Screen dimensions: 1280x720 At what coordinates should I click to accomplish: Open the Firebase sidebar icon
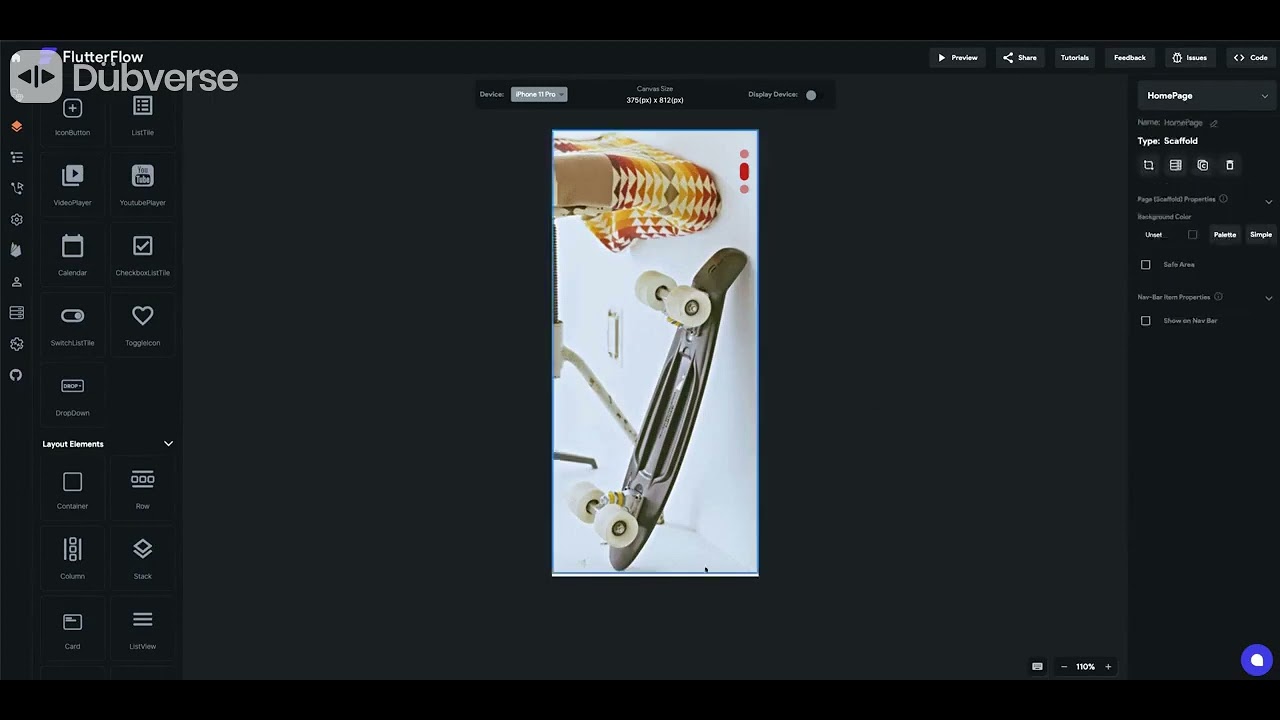click(x=16, y=250)
